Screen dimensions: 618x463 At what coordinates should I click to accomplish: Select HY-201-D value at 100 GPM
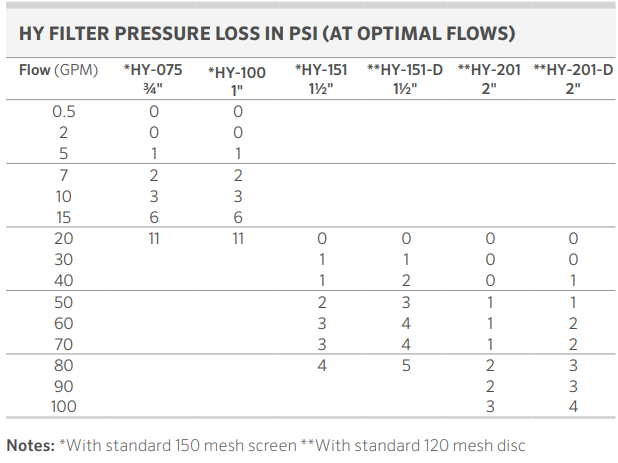pyautogui.click(x=574, y=407)
